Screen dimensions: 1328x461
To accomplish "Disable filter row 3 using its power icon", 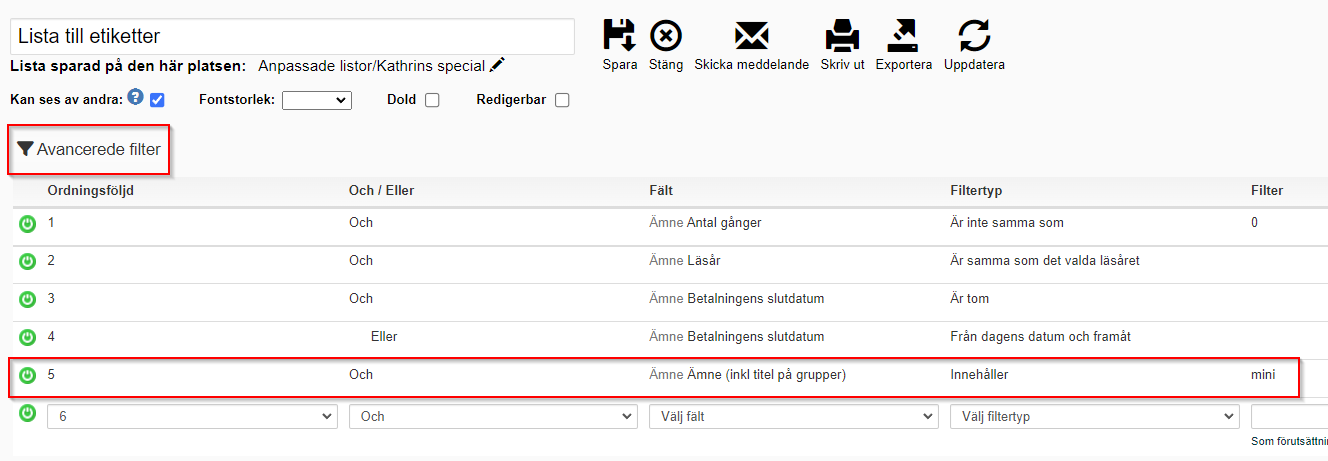I will [x=28, y=299].
